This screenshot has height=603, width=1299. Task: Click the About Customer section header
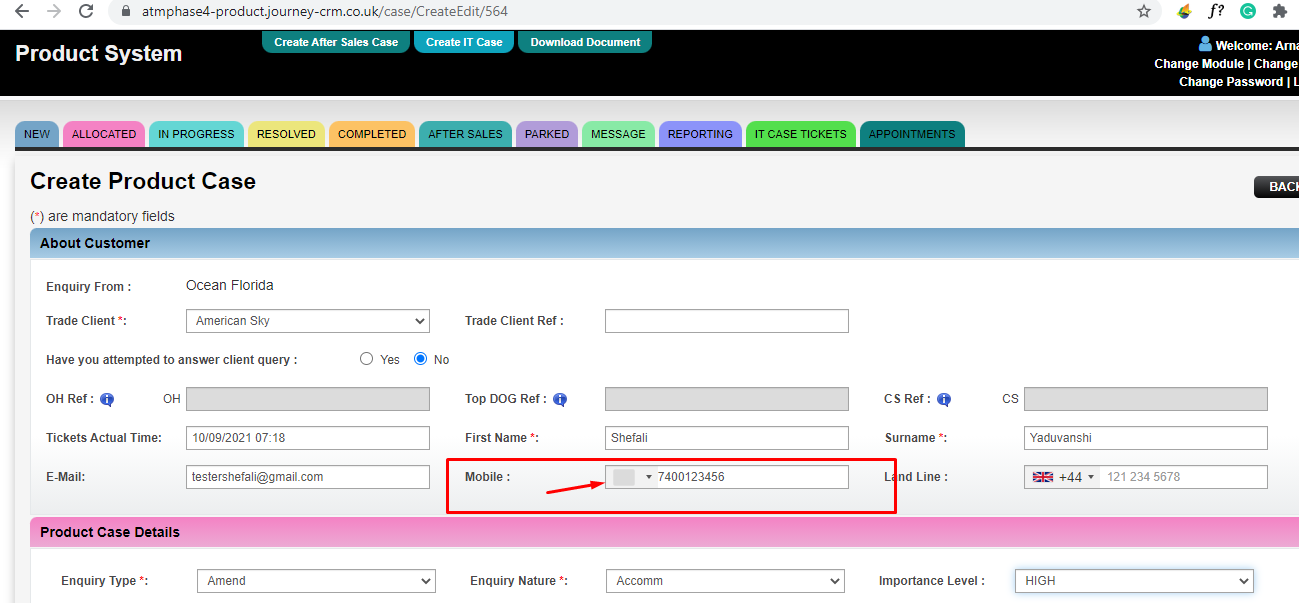click(664, 243)
